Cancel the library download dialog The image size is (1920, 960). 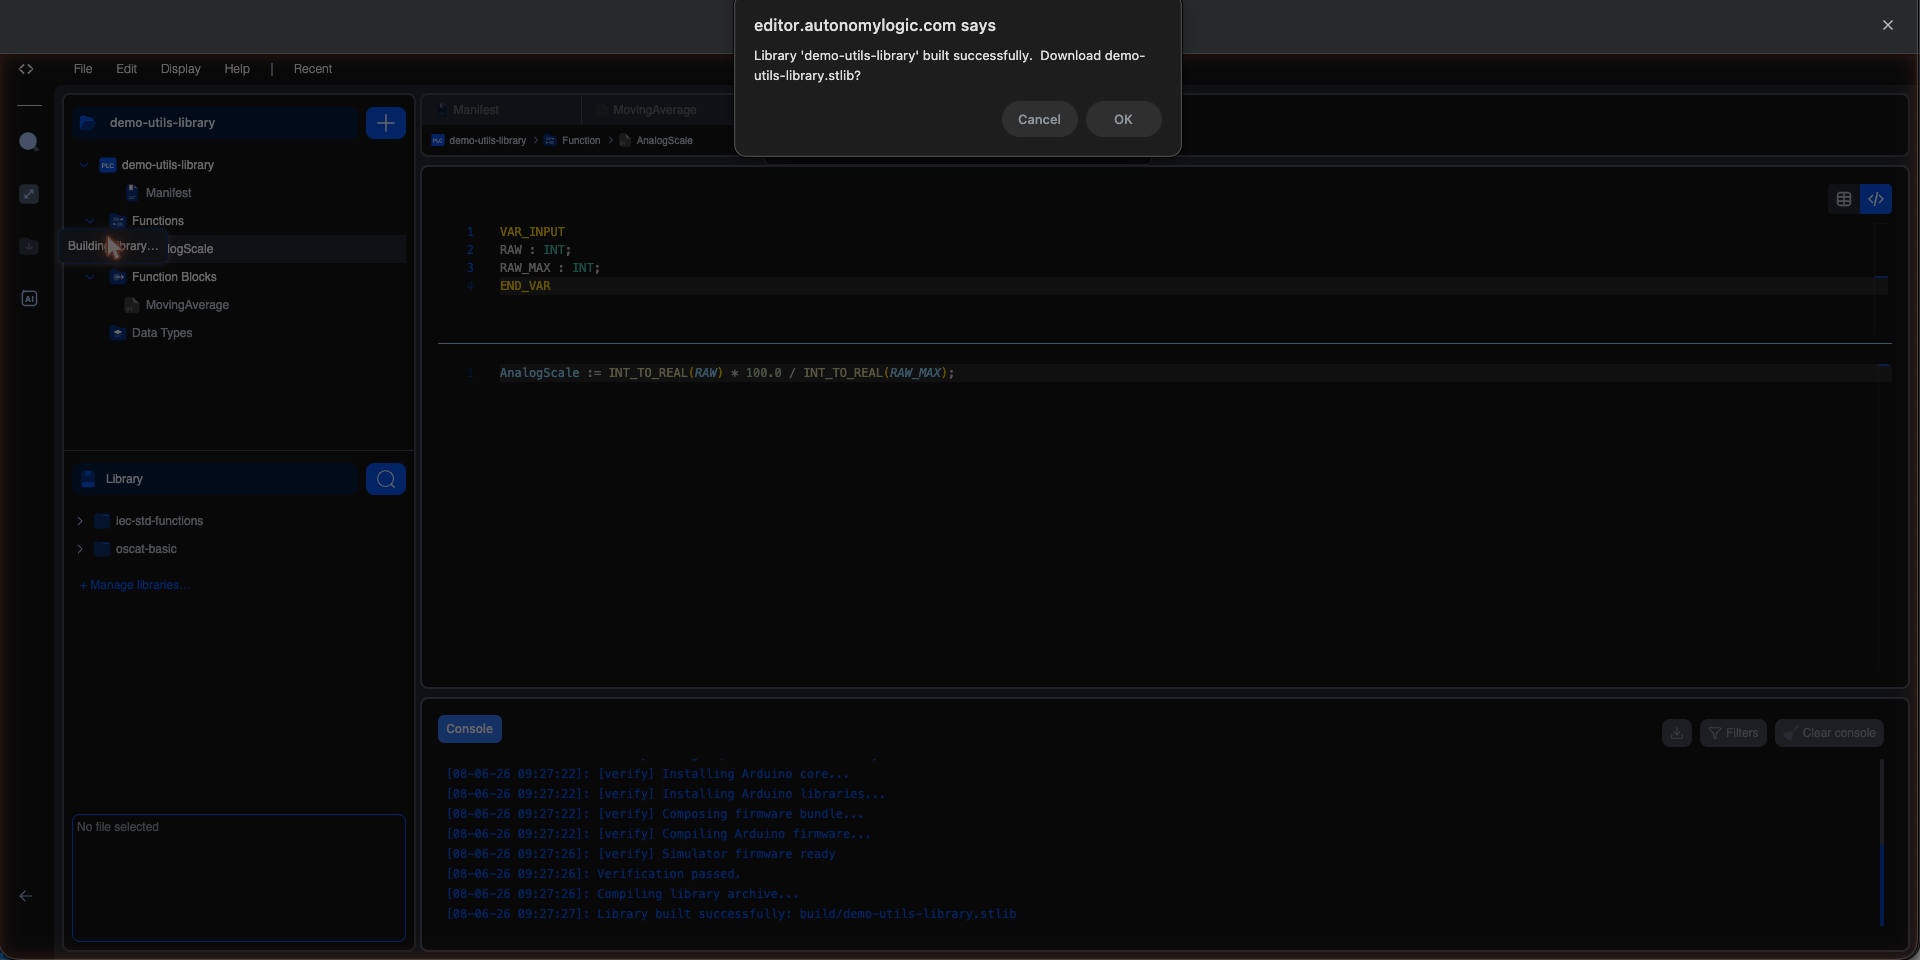(x=1039, y=119)
